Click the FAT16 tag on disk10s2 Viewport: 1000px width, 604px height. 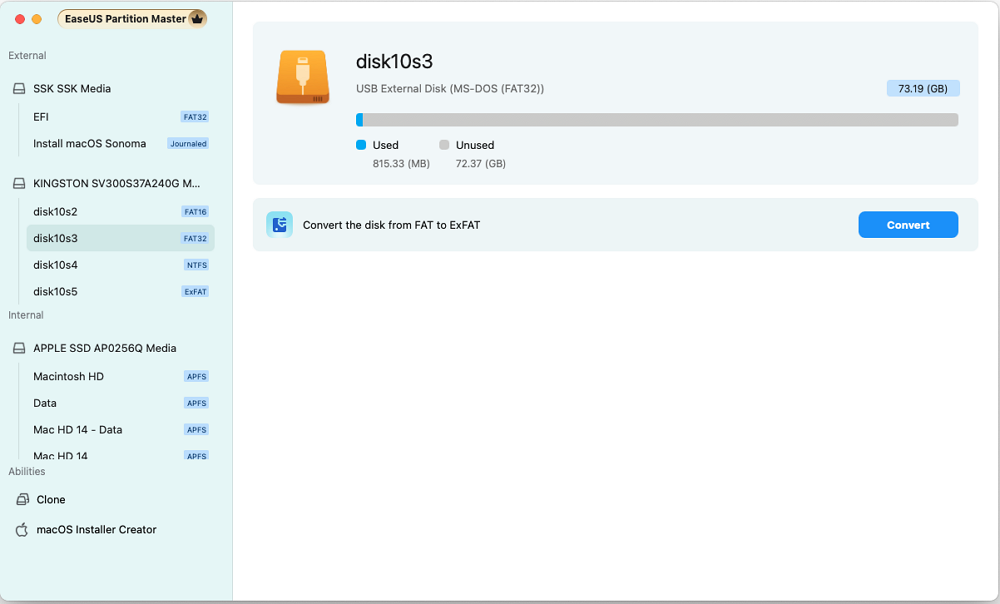(x=195, y=212)
